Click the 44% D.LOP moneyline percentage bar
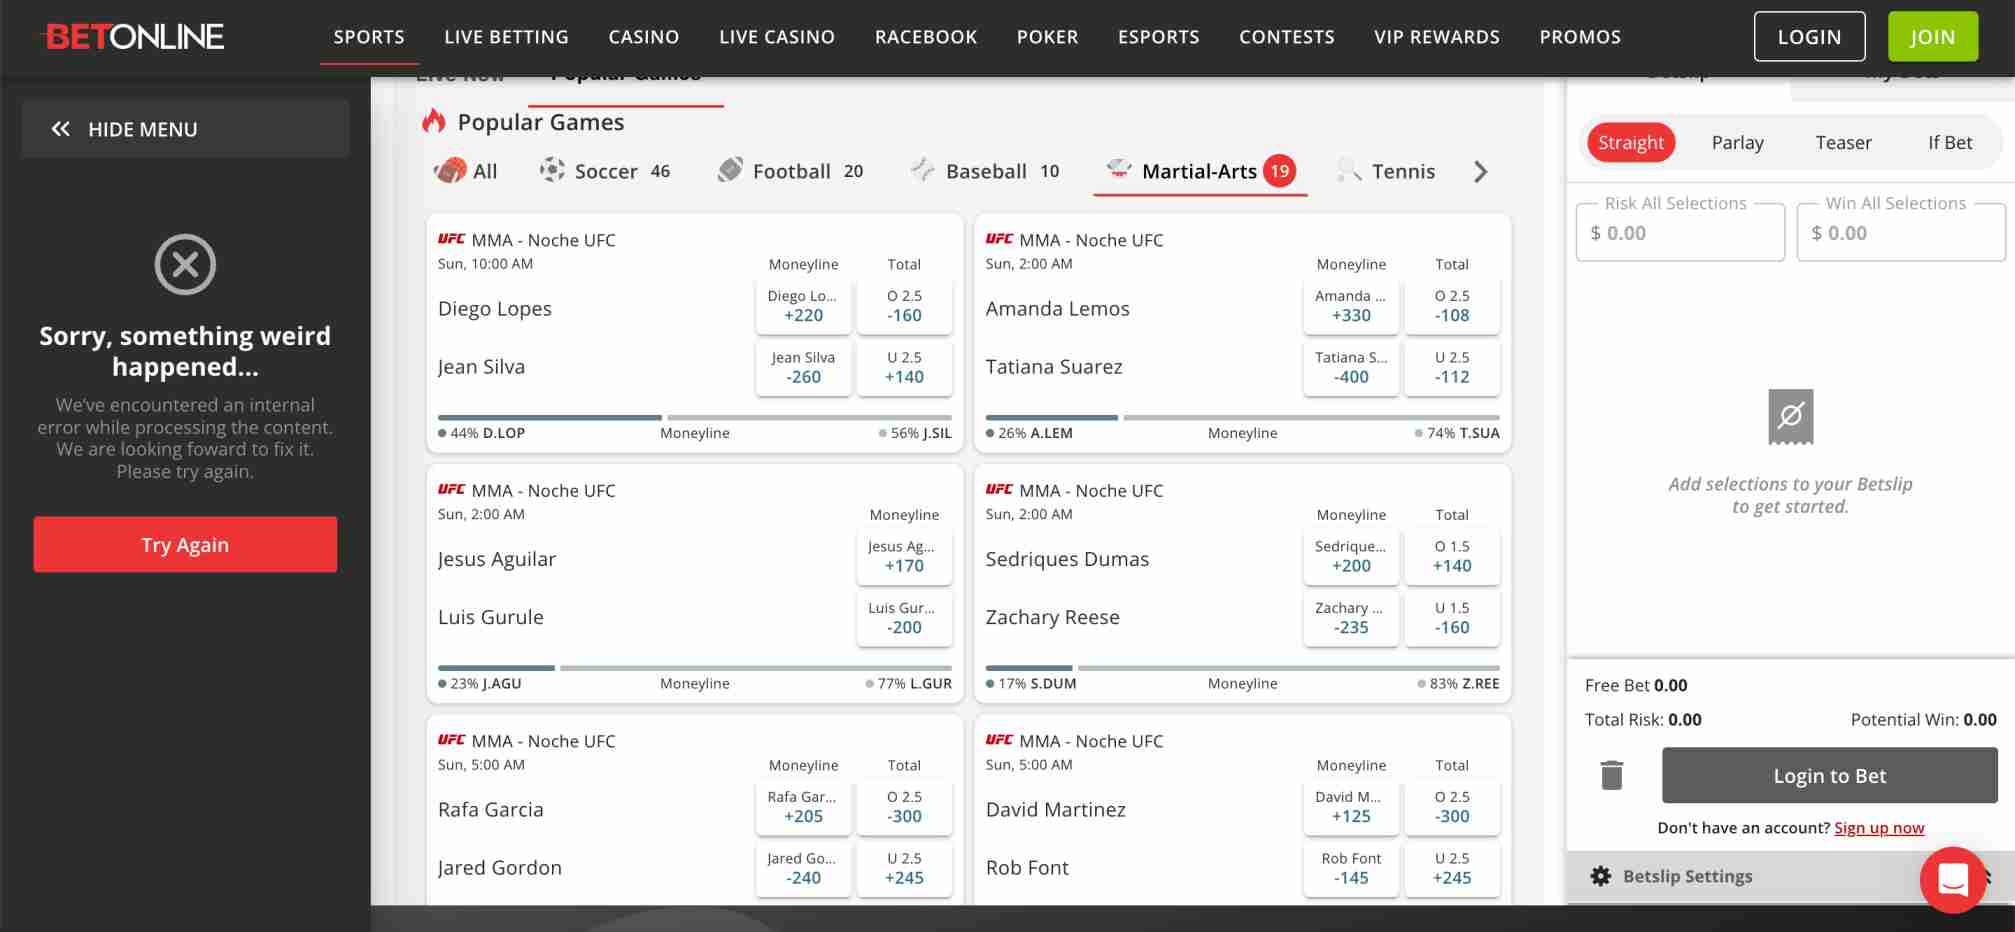The image size is (2015, 932). [550, 417]
